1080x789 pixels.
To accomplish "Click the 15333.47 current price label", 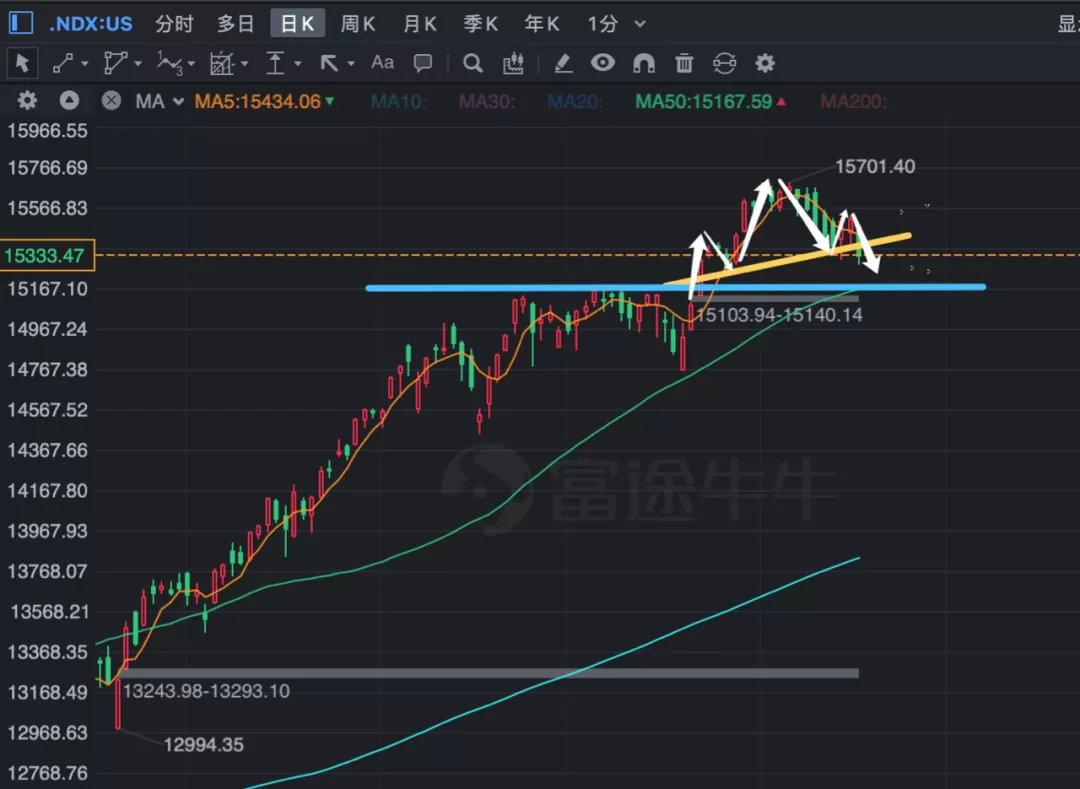I will [x=47, y=255].
